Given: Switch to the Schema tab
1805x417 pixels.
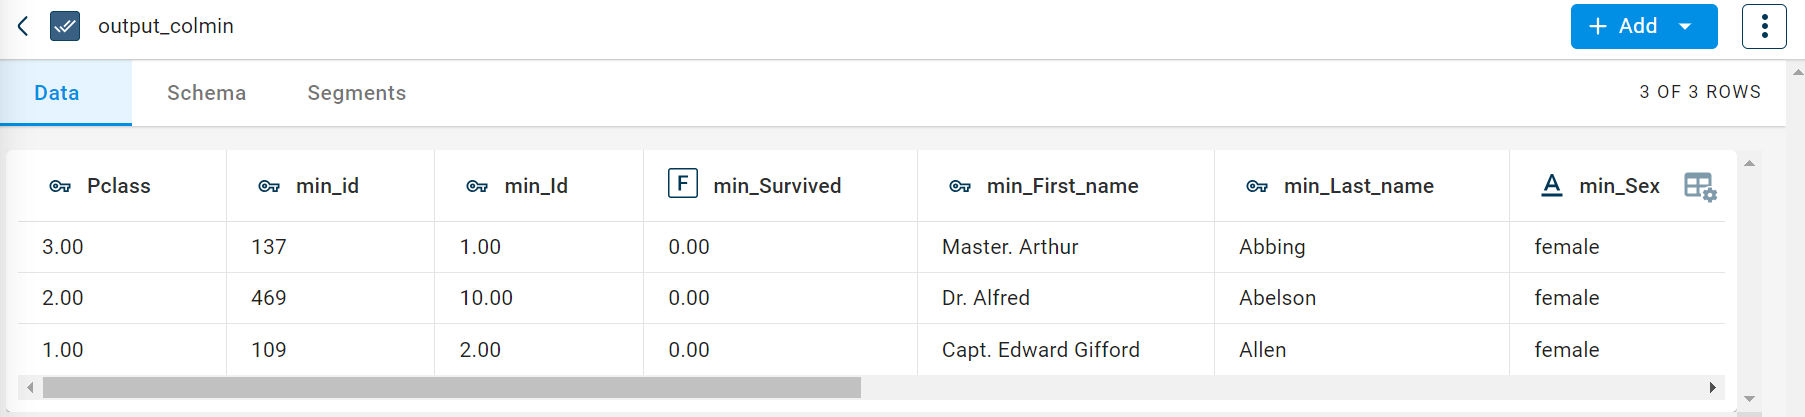Looking at the screenshot, I should 206,93.
